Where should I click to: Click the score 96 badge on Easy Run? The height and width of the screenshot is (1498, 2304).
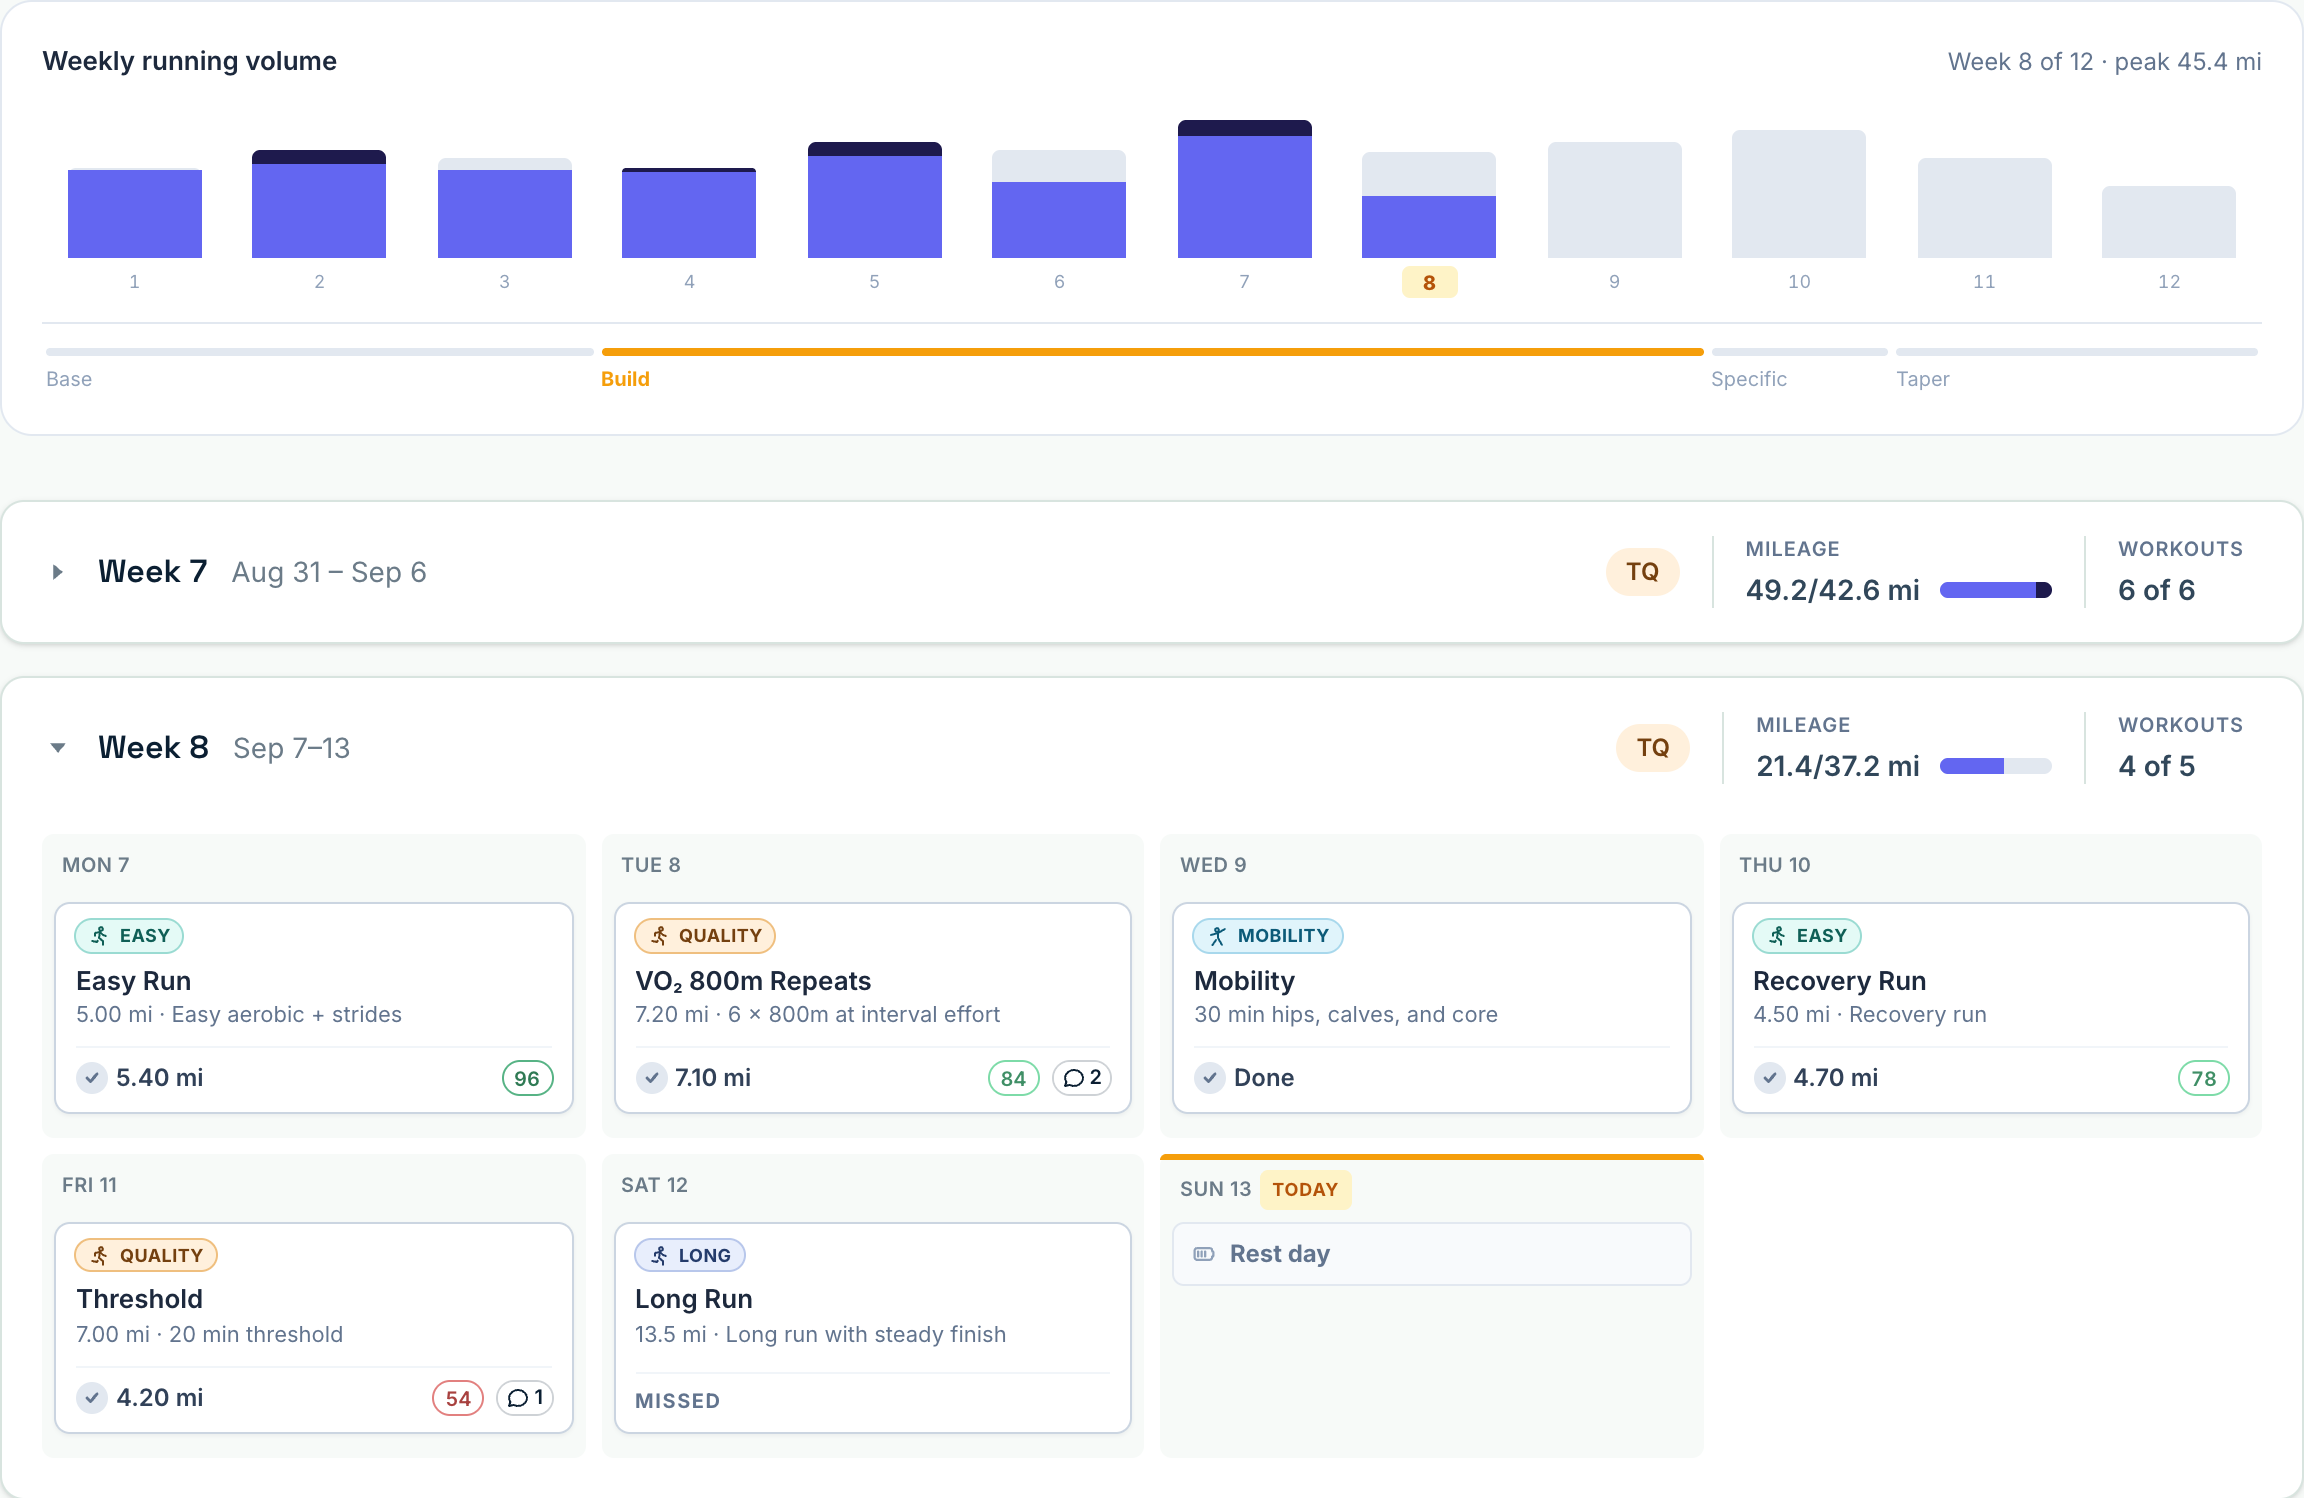pyautogui.click(x=527, y=1078)
